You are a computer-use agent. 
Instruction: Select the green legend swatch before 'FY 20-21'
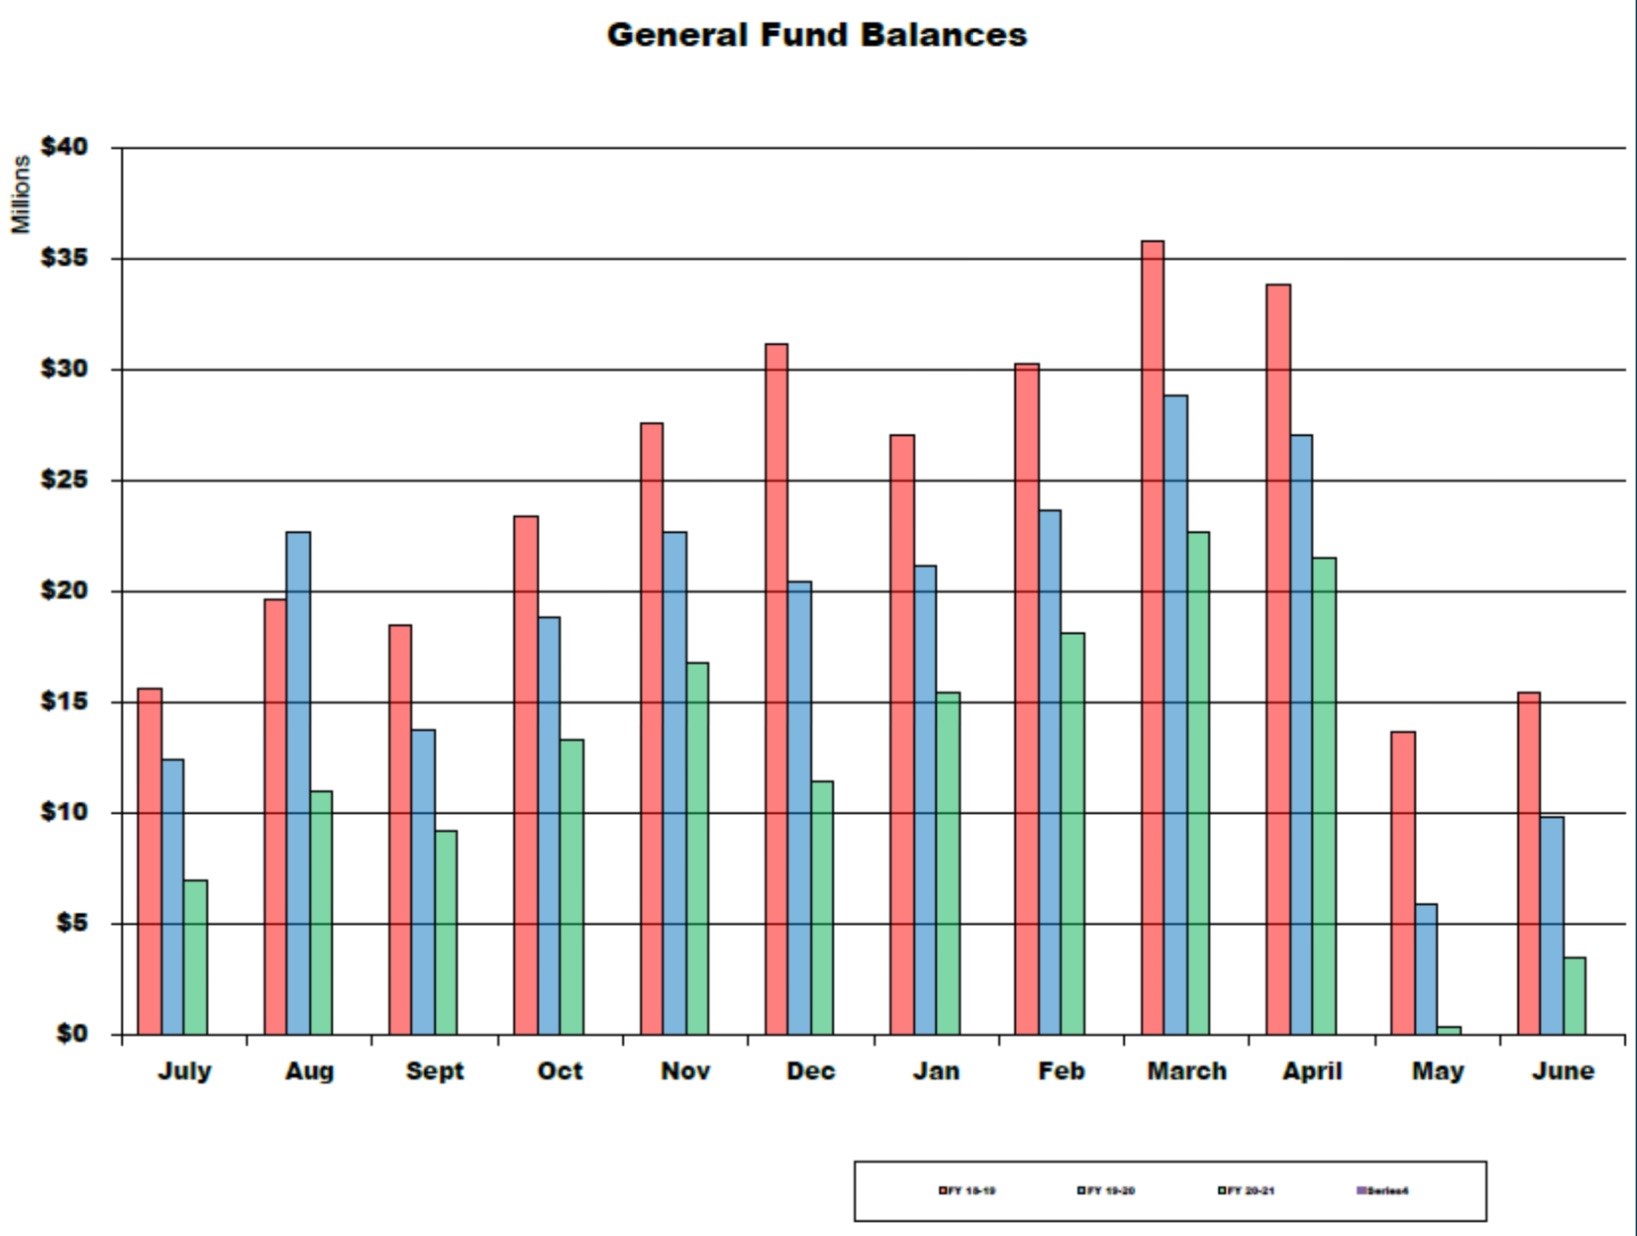(1222, 1190)
